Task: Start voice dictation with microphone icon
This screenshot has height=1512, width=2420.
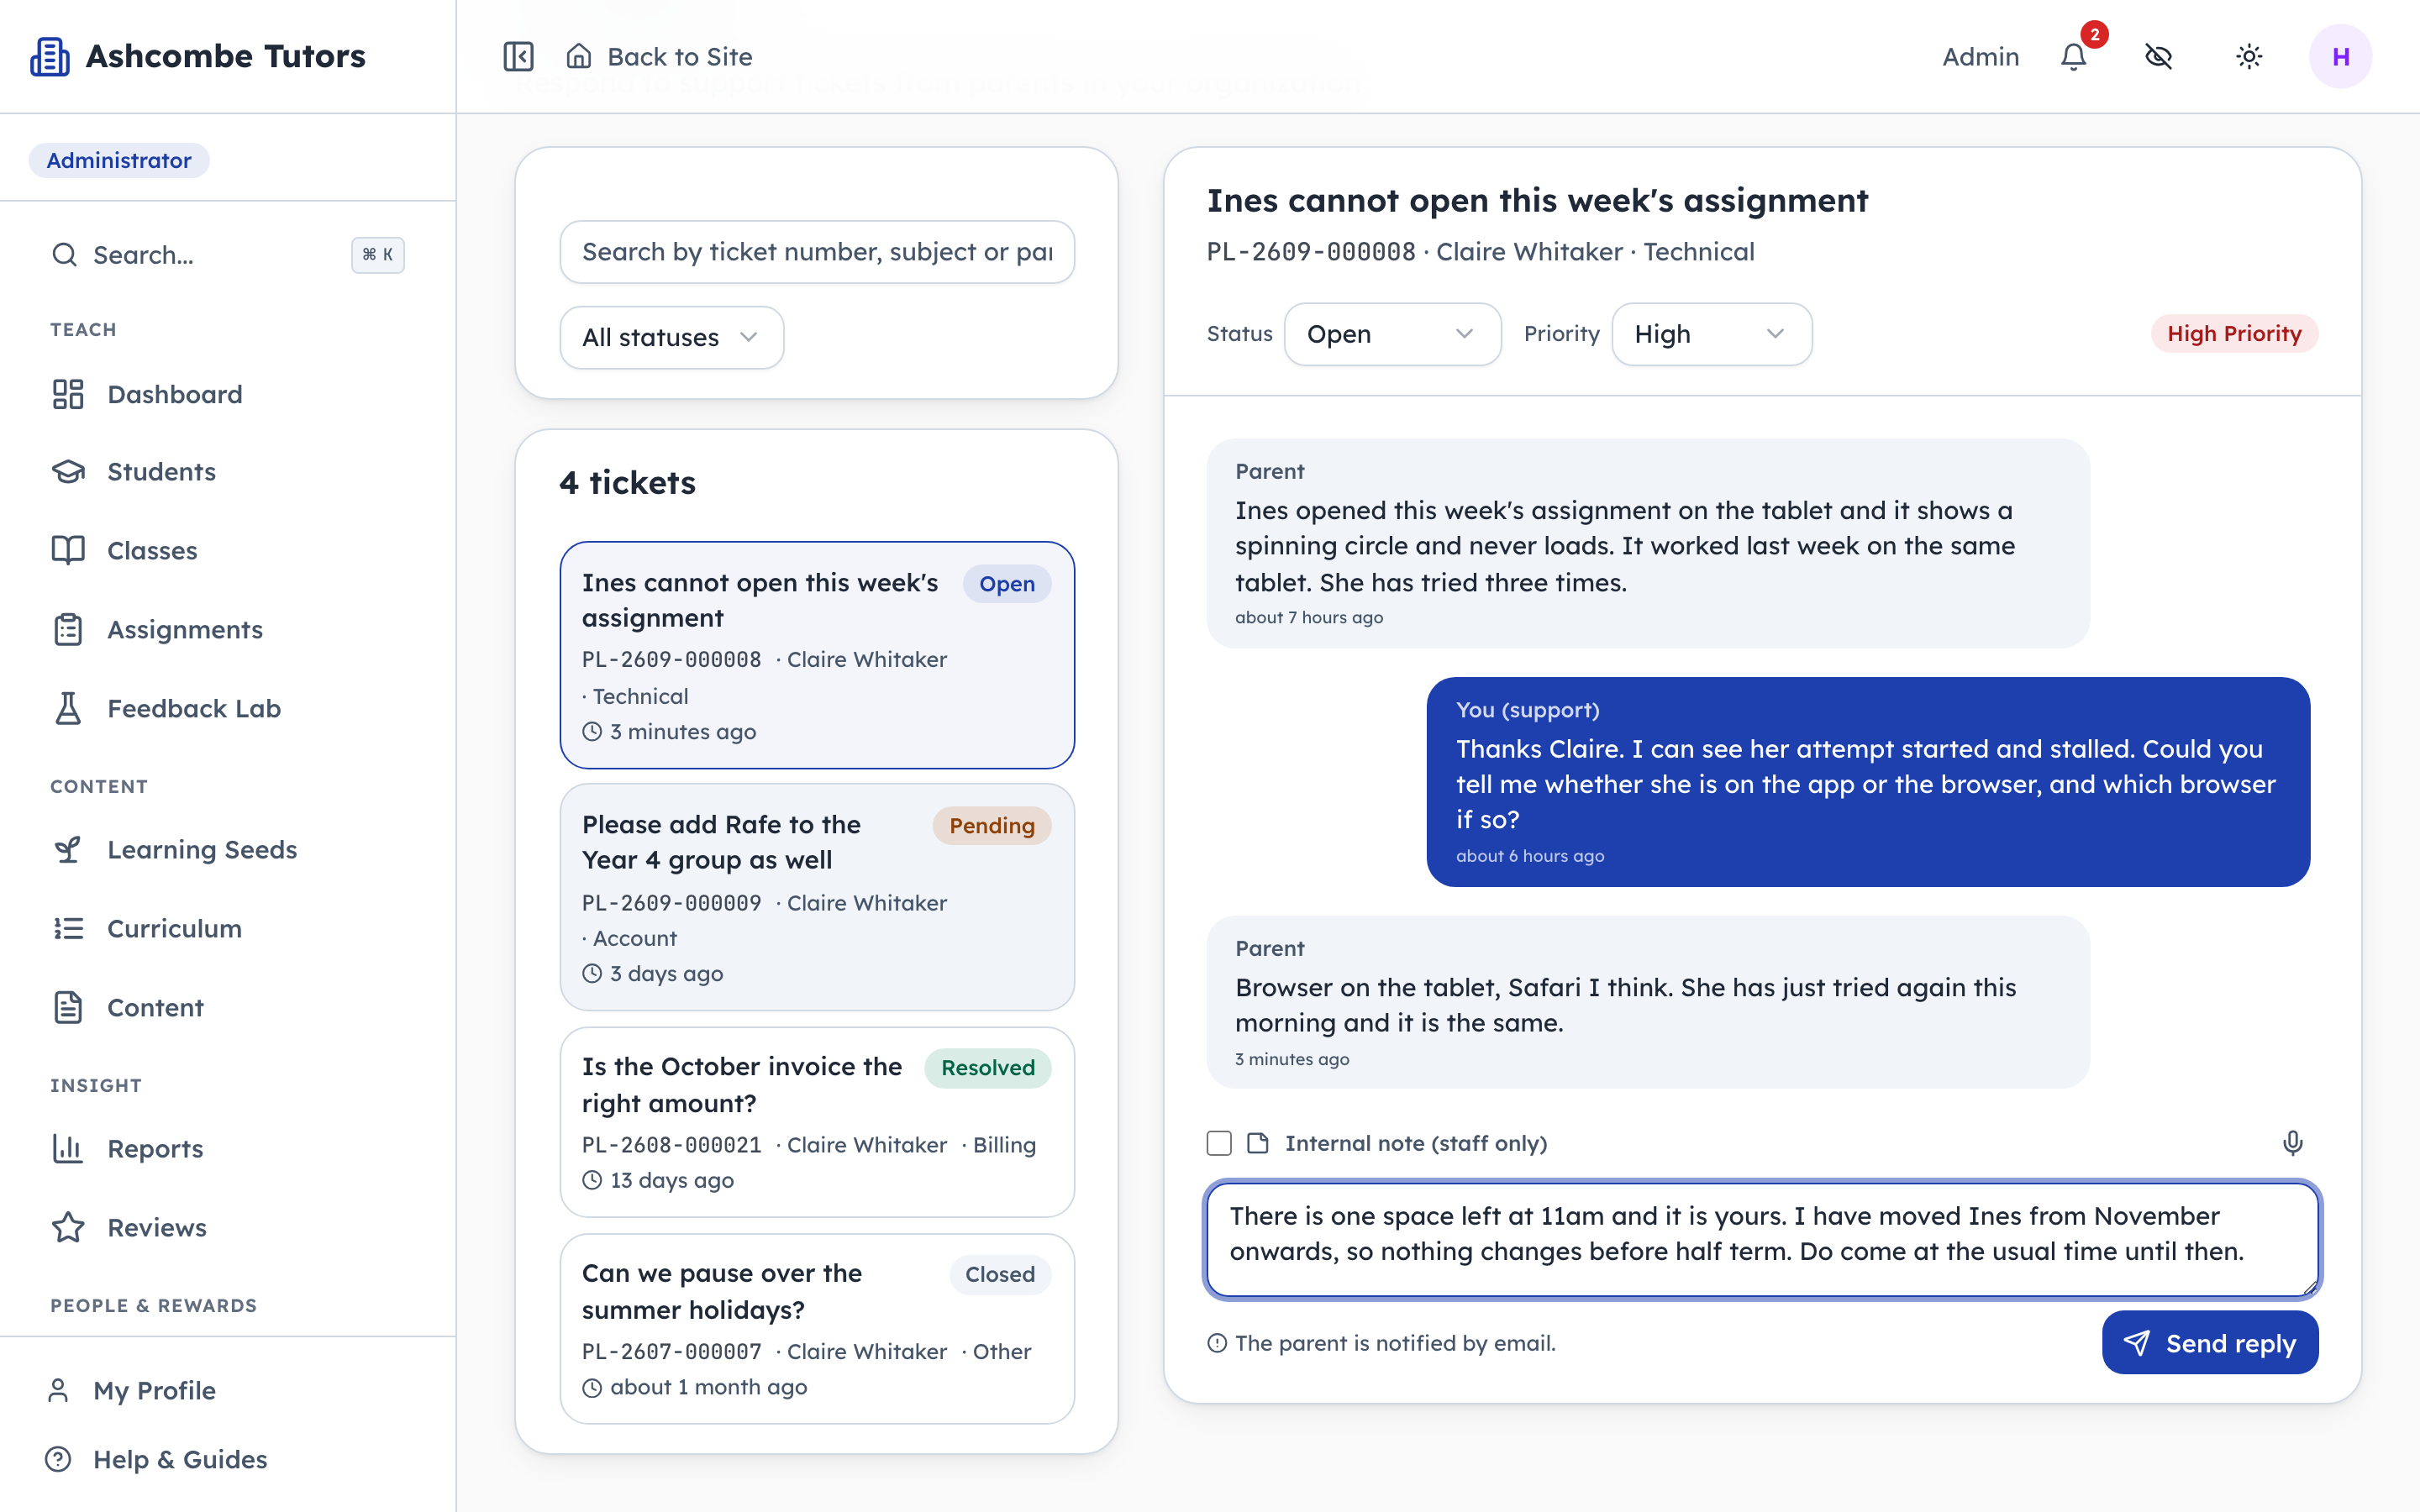Action: [2293, 1143]
